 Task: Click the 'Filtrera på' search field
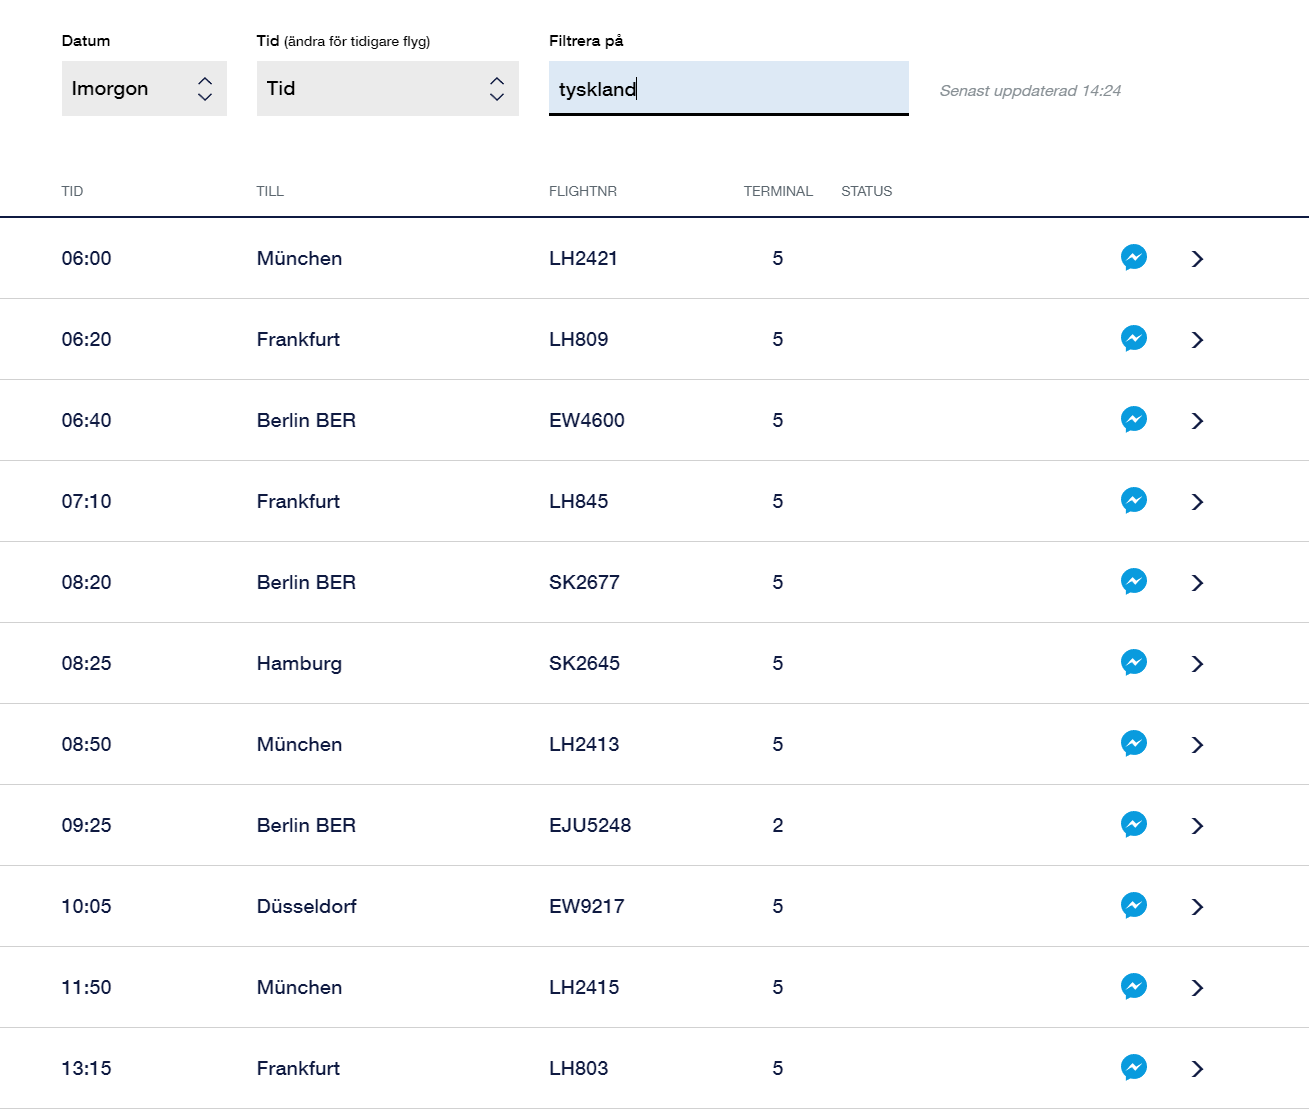[x=728, y=89]
